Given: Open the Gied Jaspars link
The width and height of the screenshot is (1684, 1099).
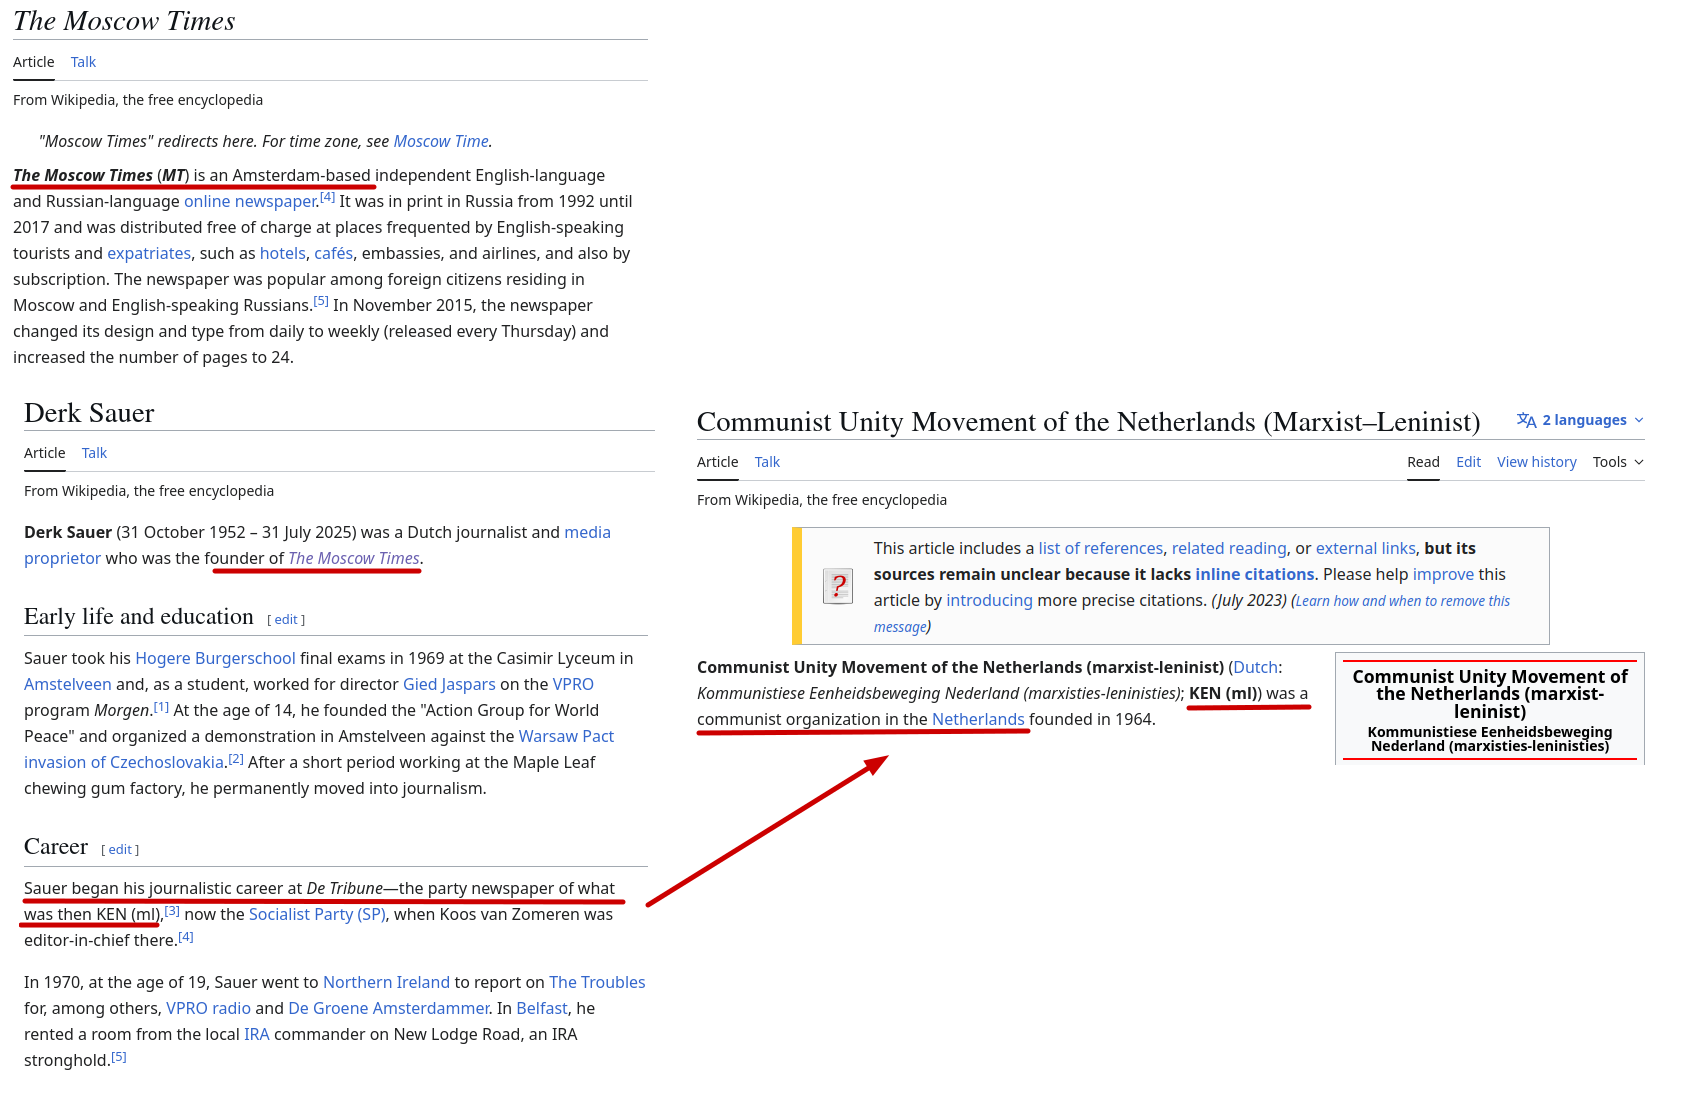Looking at the screenshot, I should (449, 684).
